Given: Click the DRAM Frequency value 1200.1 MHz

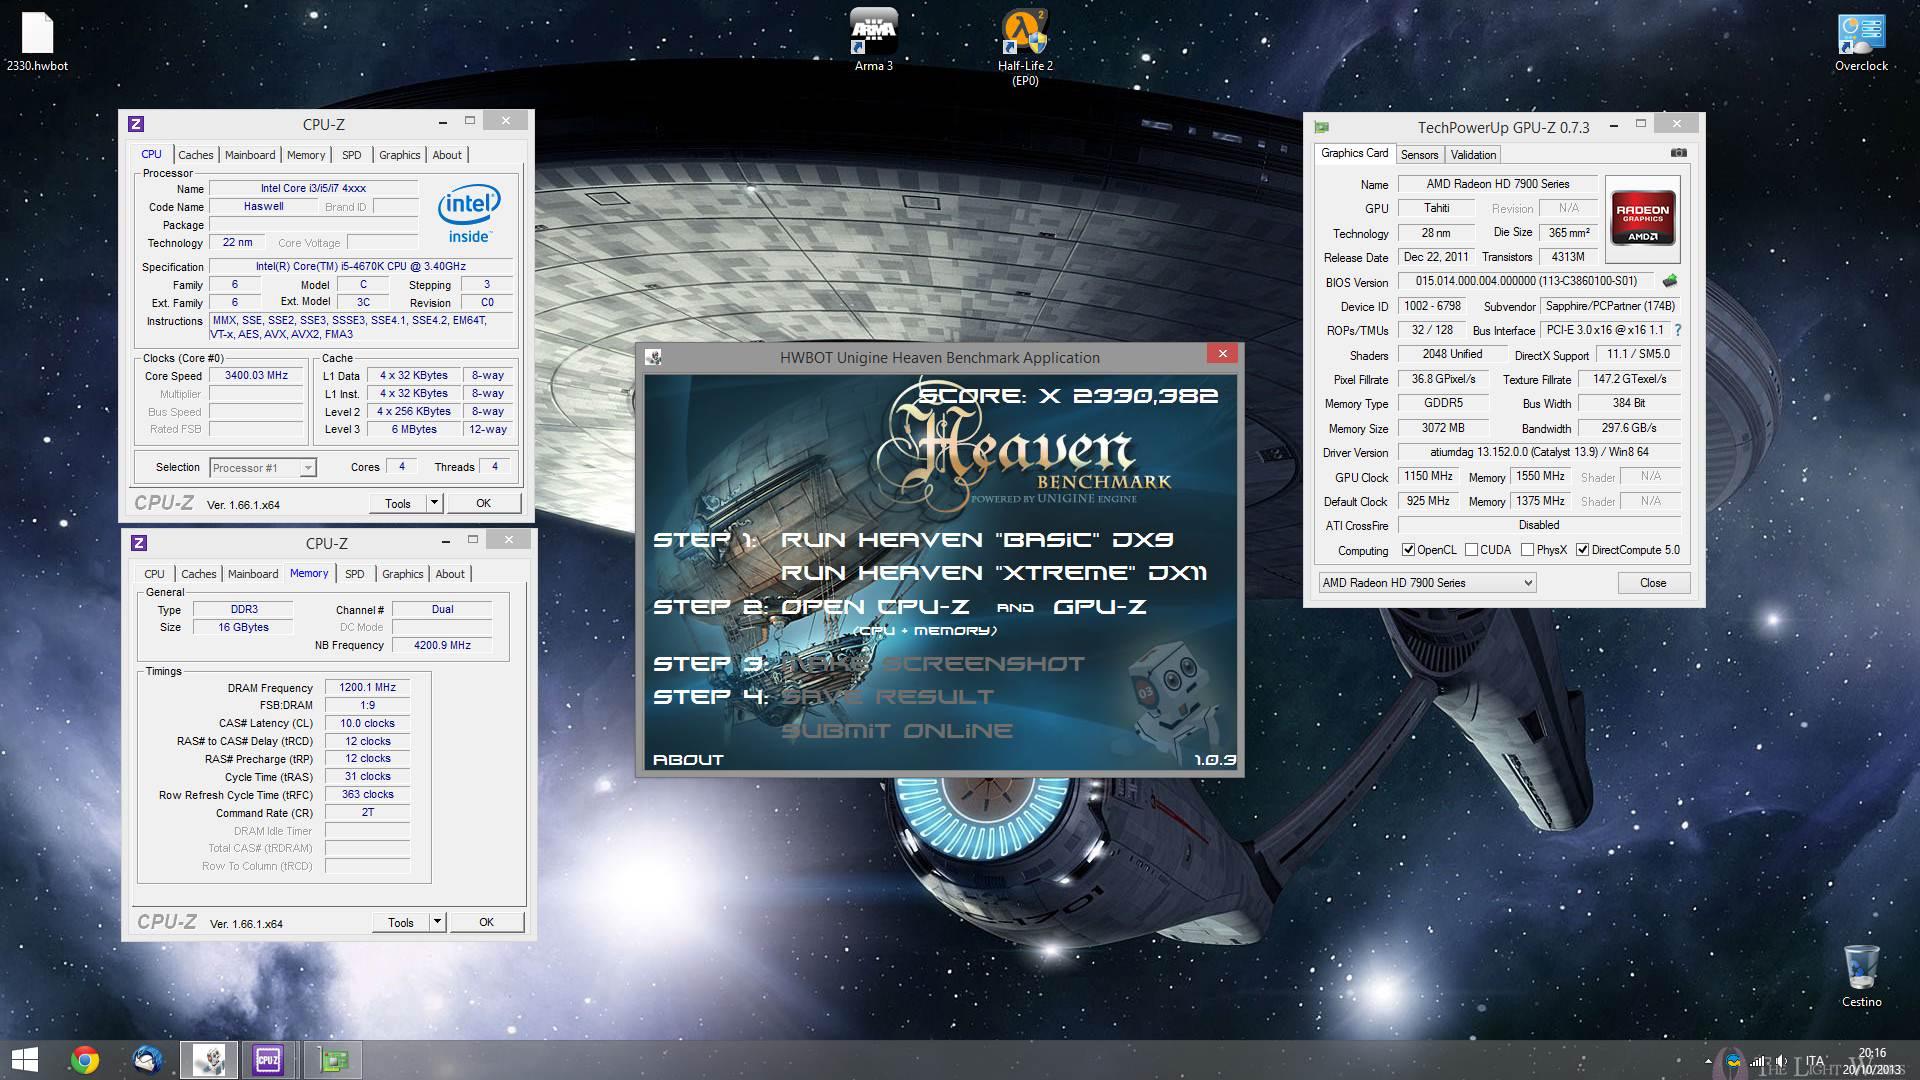Looking at the screenshot, I should click(367, 687).
